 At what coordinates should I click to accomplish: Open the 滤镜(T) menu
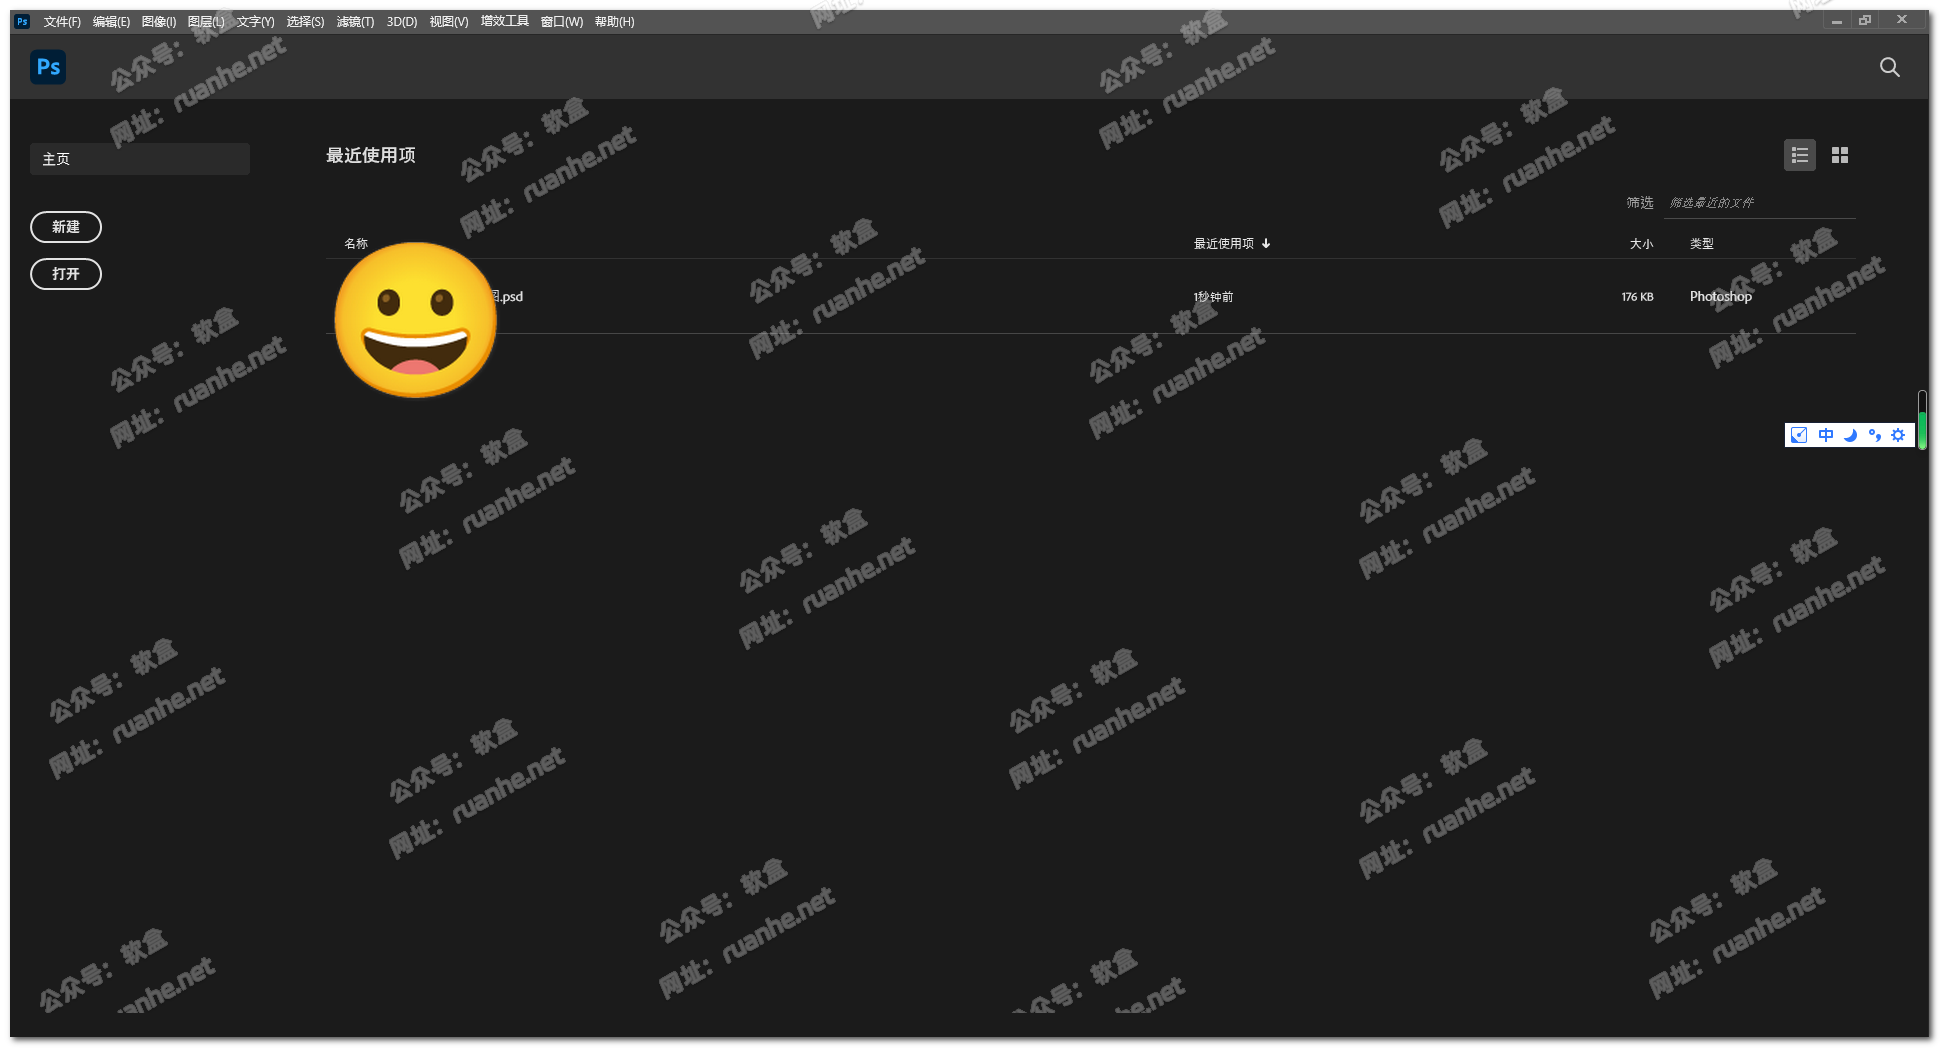[x=355, y=21]
